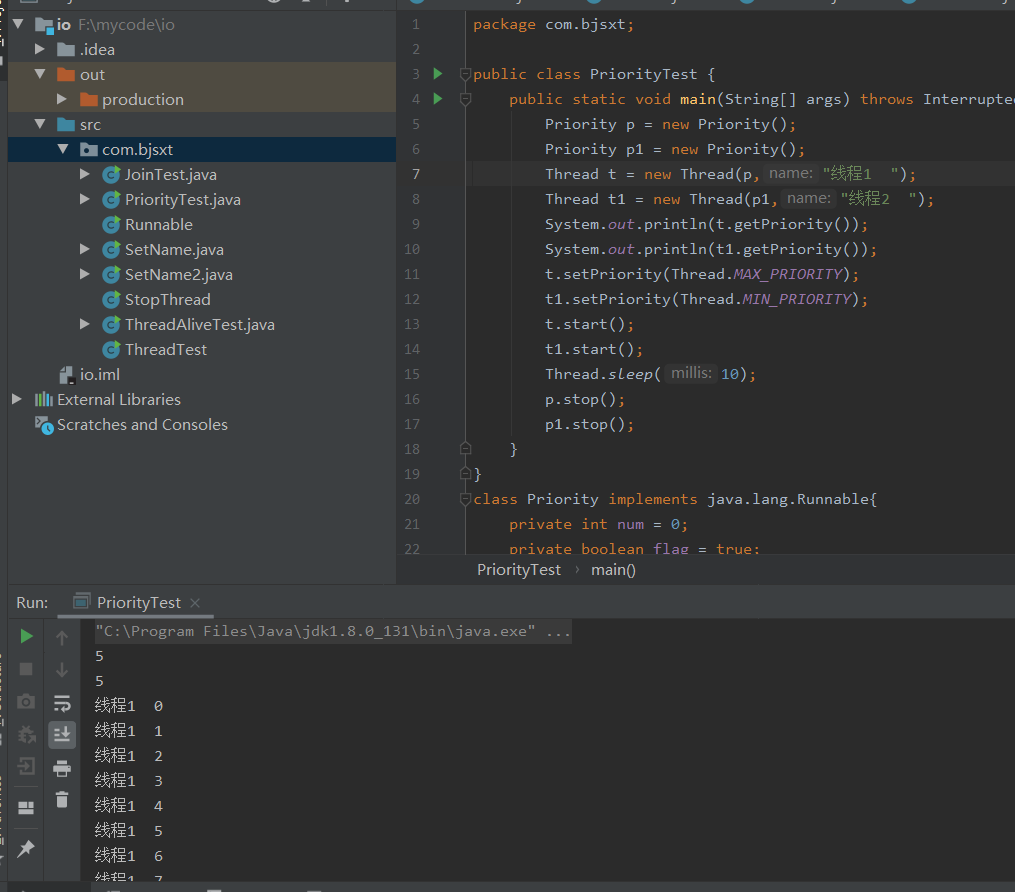Image resolution: width=1015 pixels, height=892 pixels.
Task: Fold the main method at line 4
Action: tap(465, 99)
